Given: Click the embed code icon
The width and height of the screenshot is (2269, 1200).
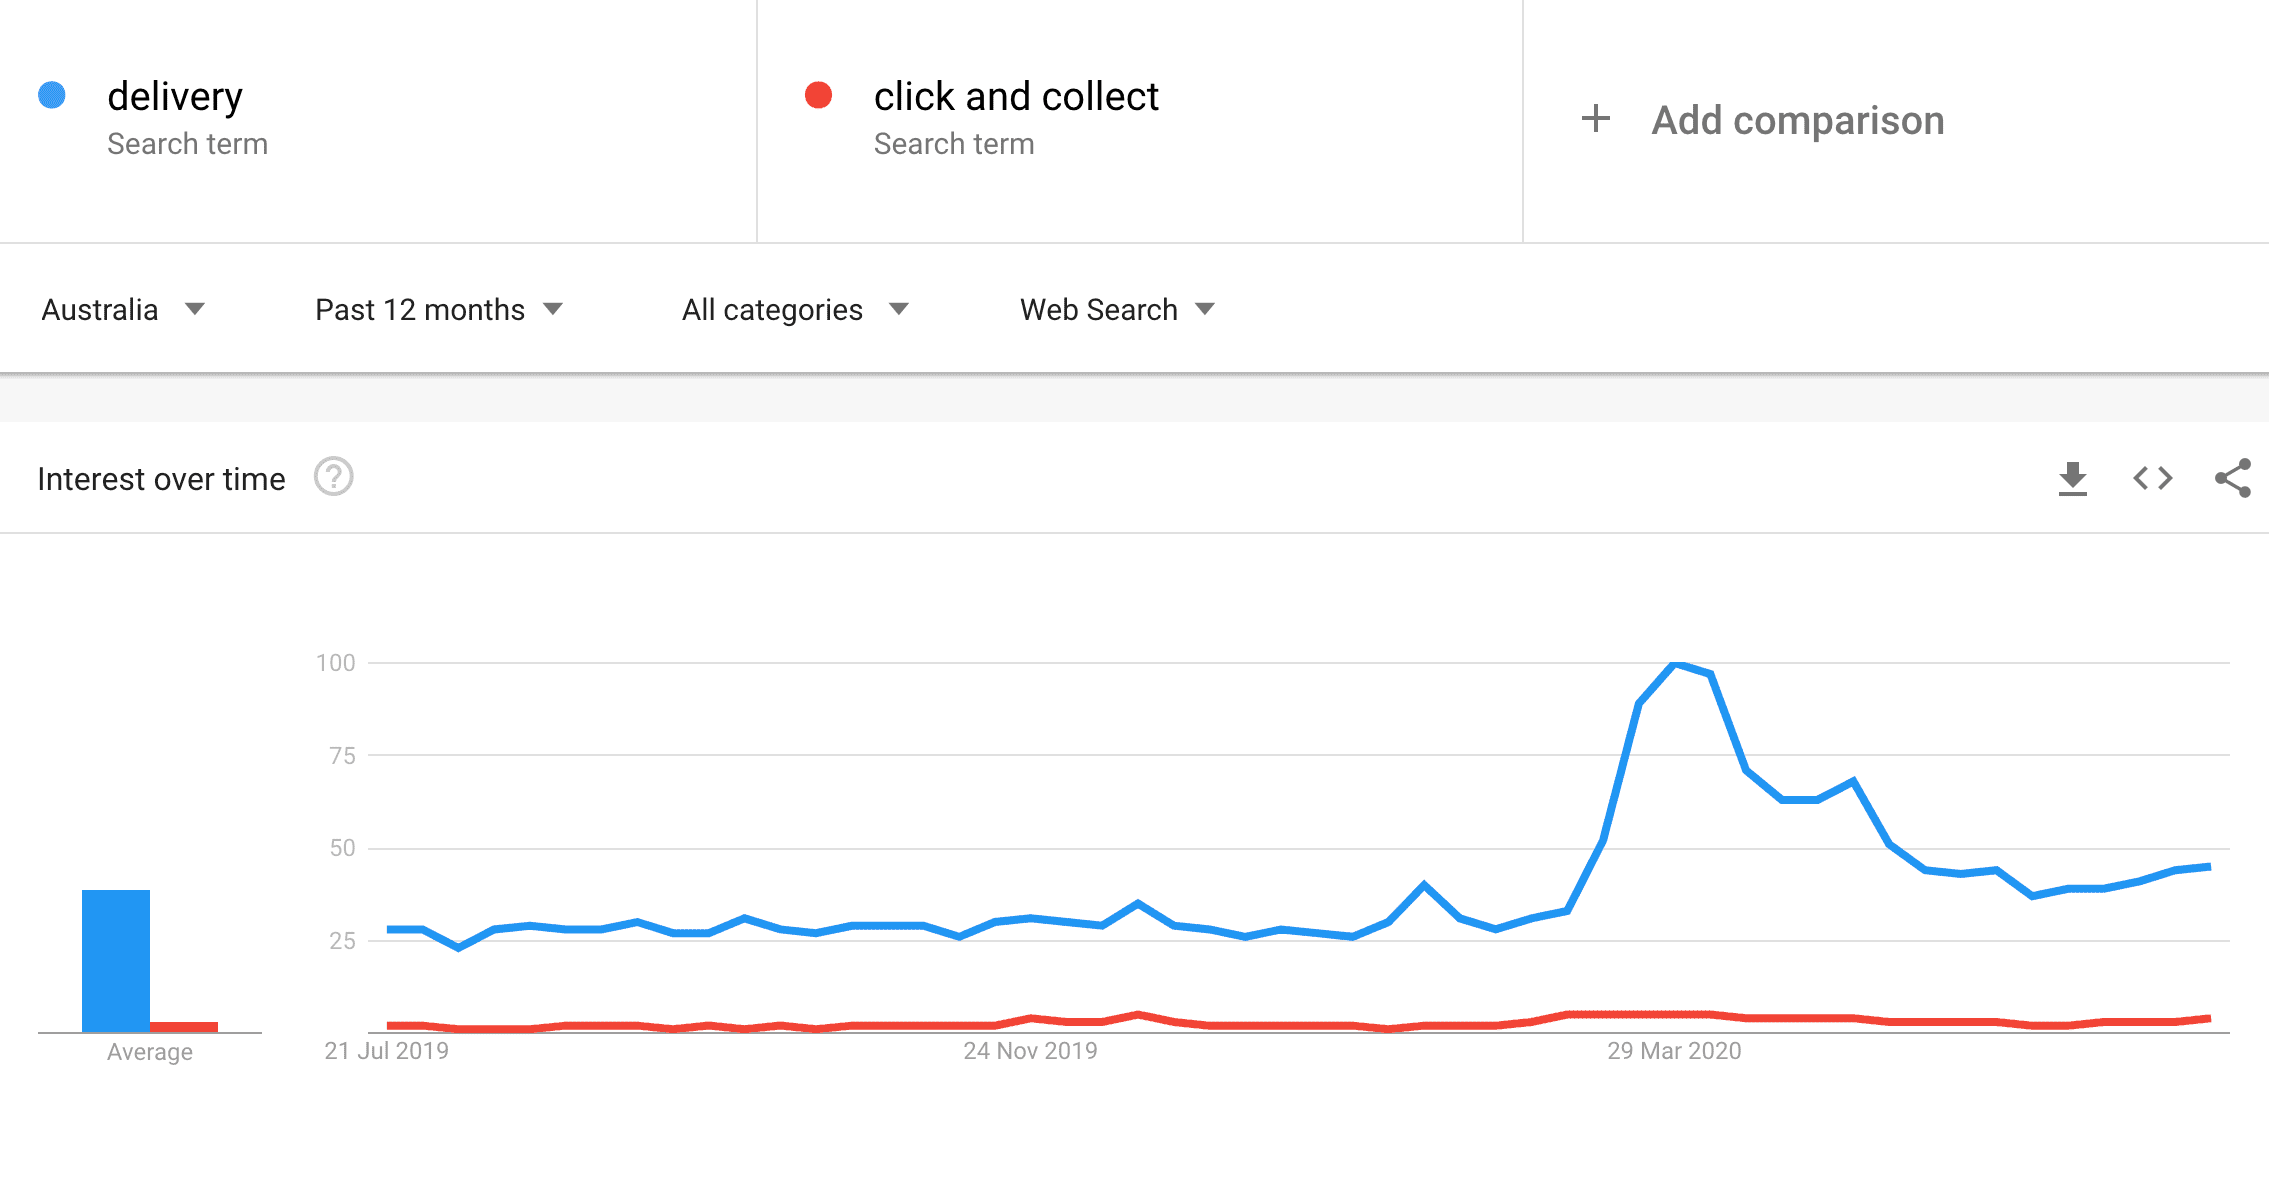Looking at the screenshot, I should [x=2152, y=479].
